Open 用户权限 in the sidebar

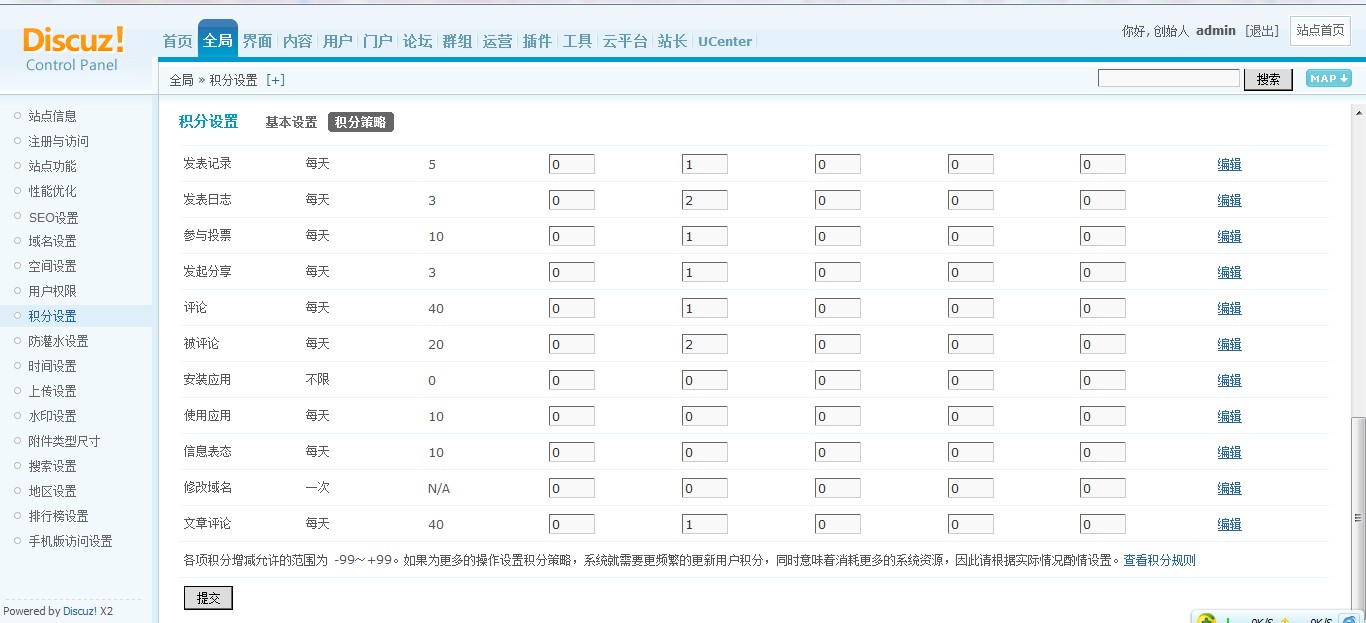click(52, 291)
